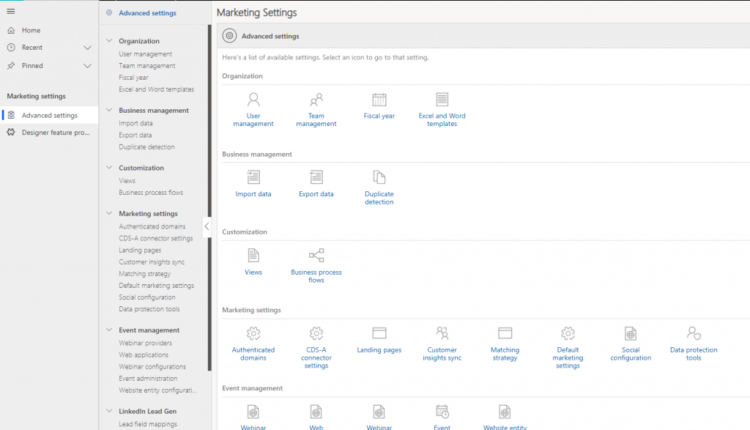Click the Authenticated domains sidebar link
Viewport: 750px width, 430px height.
151,227
